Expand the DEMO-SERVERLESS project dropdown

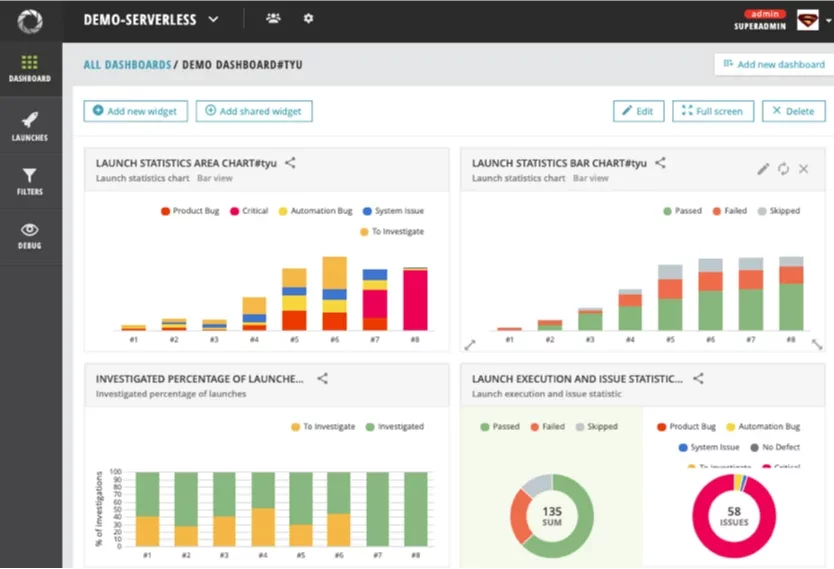pos(213,19)
